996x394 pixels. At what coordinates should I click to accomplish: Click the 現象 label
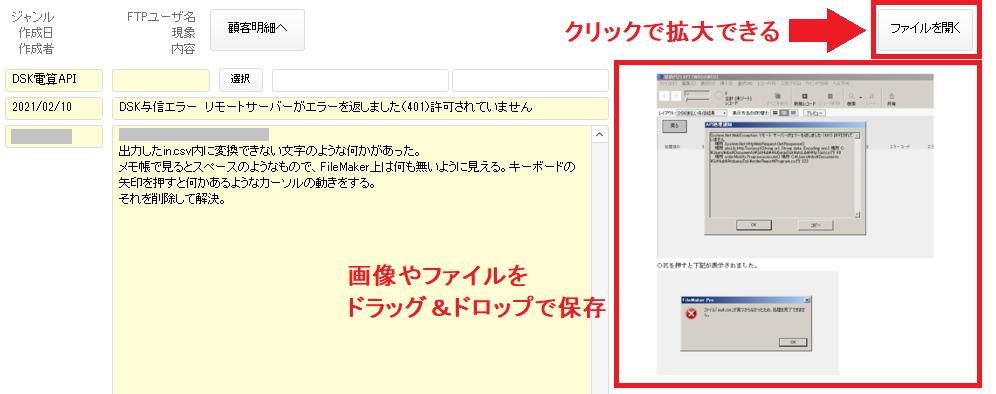point(183,33)
